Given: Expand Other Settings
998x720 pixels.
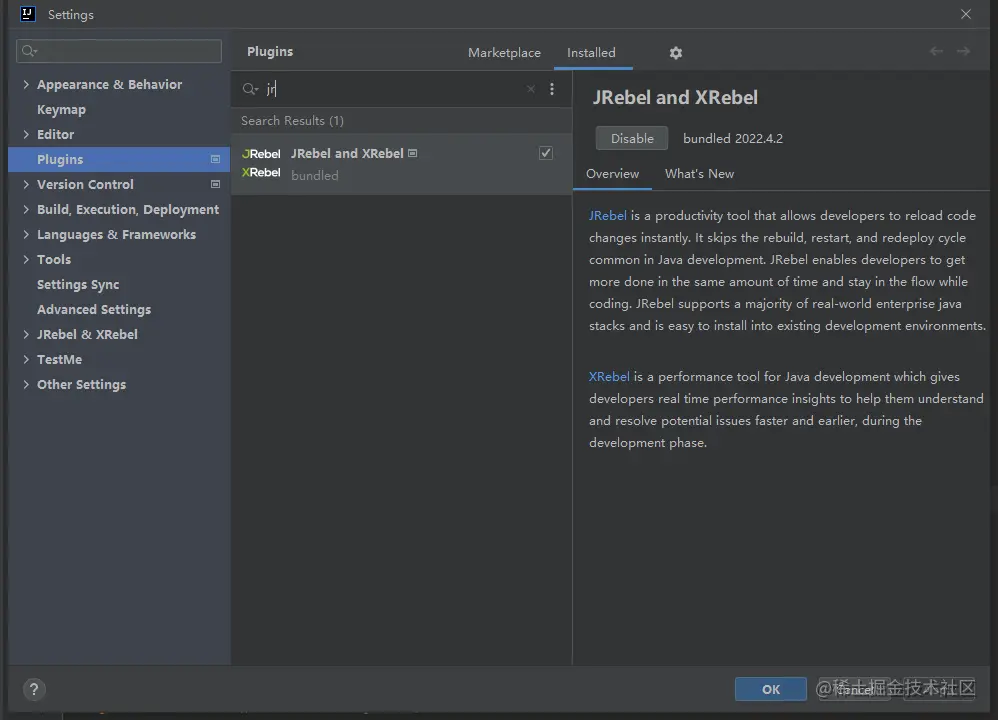Looking at the screenshot, I should coord(26,384).
